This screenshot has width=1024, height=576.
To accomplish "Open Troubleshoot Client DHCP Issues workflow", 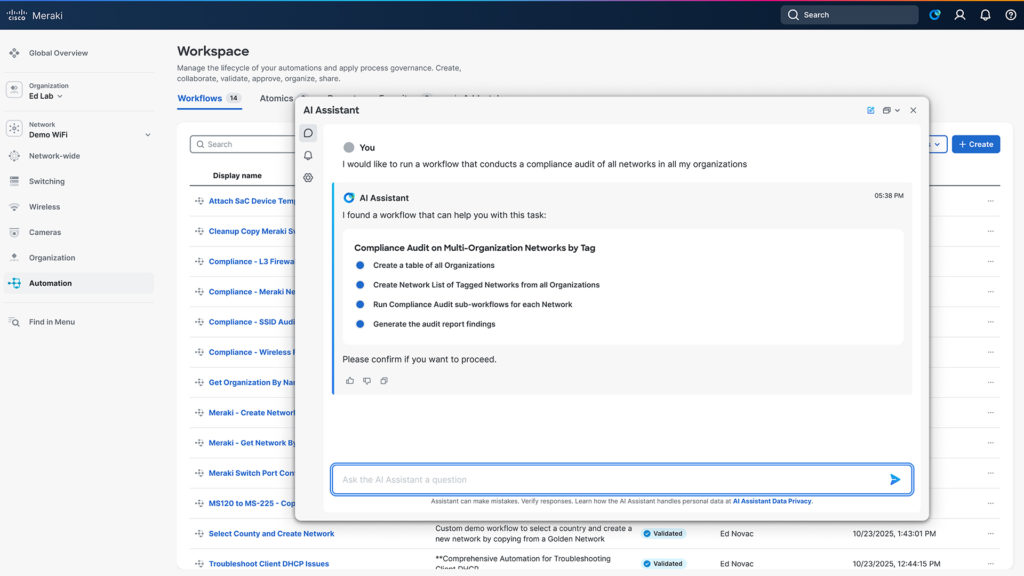I will 268,564.
